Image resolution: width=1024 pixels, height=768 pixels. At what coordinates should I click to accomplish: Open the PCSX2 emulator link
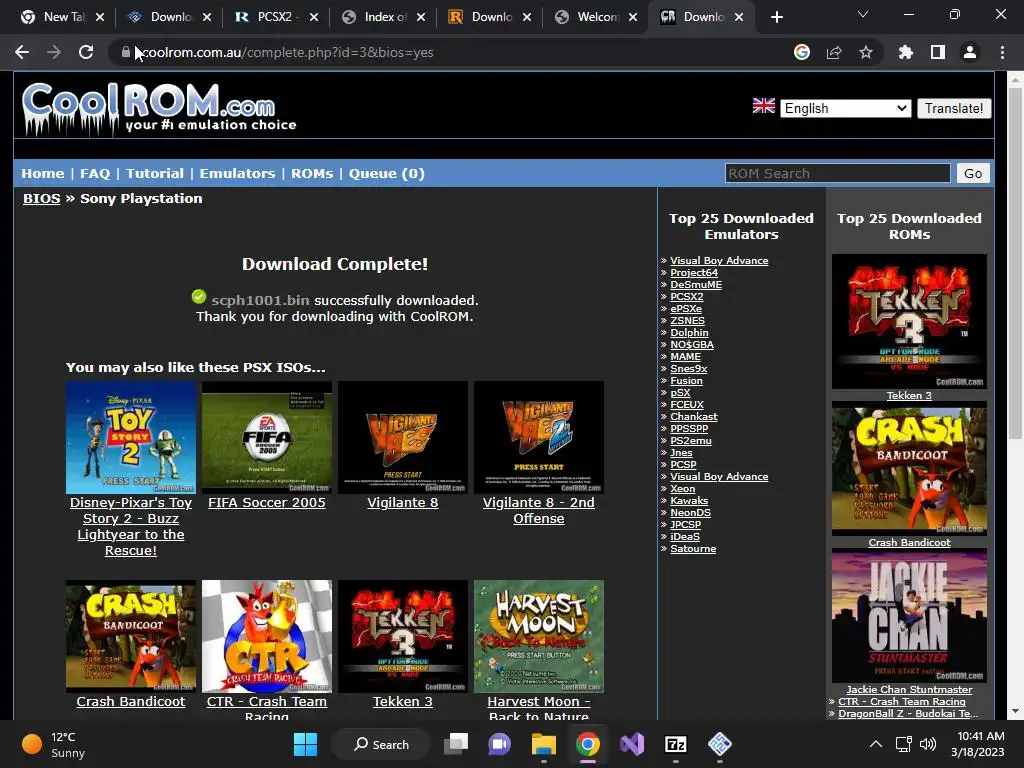pos(686,296)
